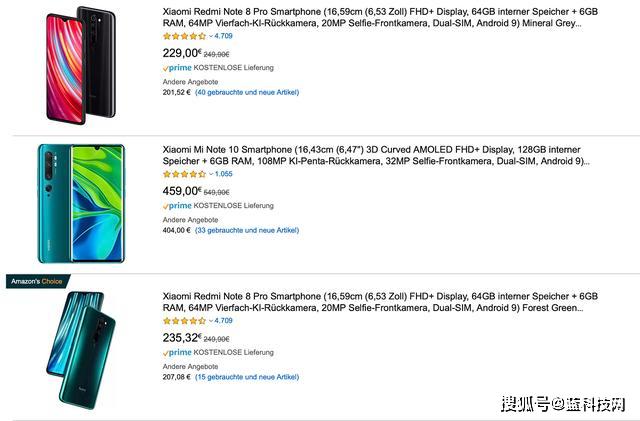Viewport: 640px width, 421px height.
Task: Click star rating of Forest Green Redmi listing
Action: [x=183, y=321]
